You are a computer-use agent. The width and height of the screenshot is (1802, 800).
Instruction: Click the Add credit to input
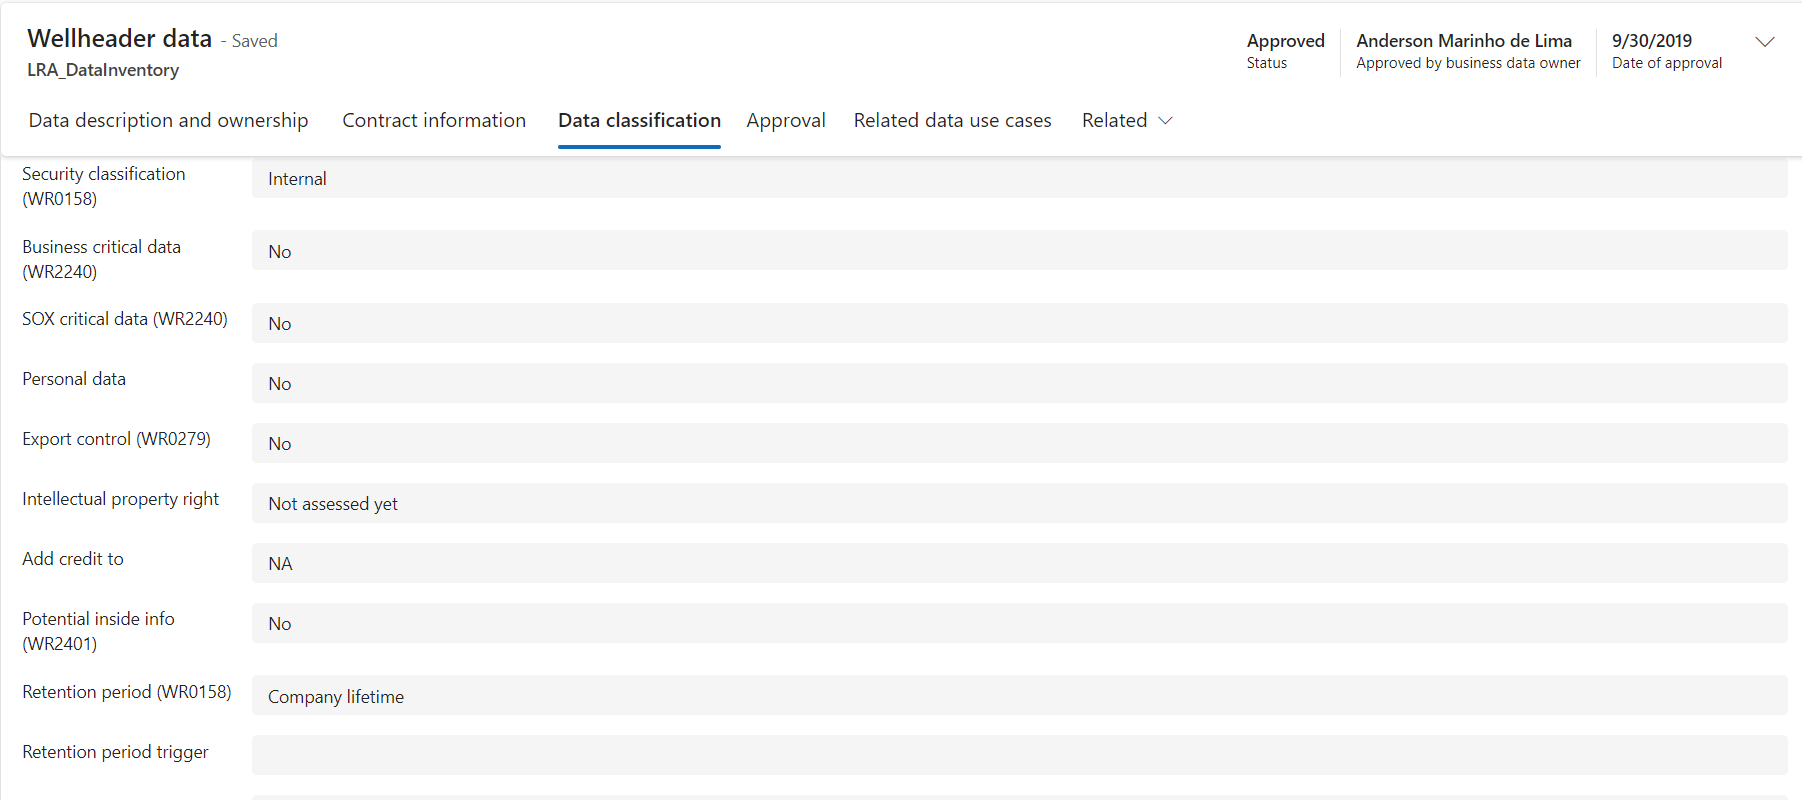pos(1018,564)
